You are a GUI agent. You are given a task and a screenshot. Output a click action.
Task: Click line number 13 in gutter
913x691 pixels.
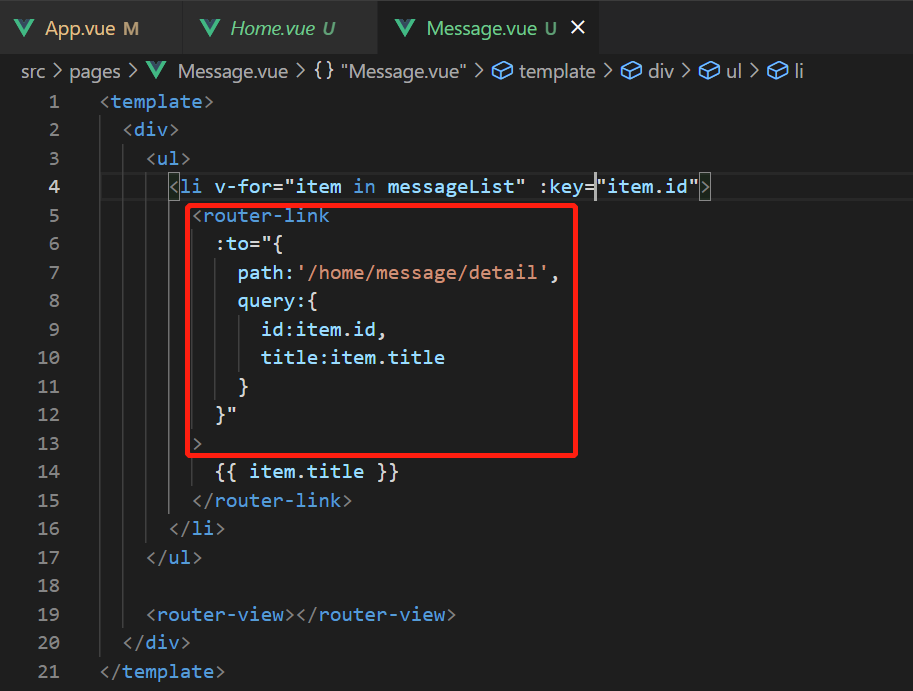point(49,444)
